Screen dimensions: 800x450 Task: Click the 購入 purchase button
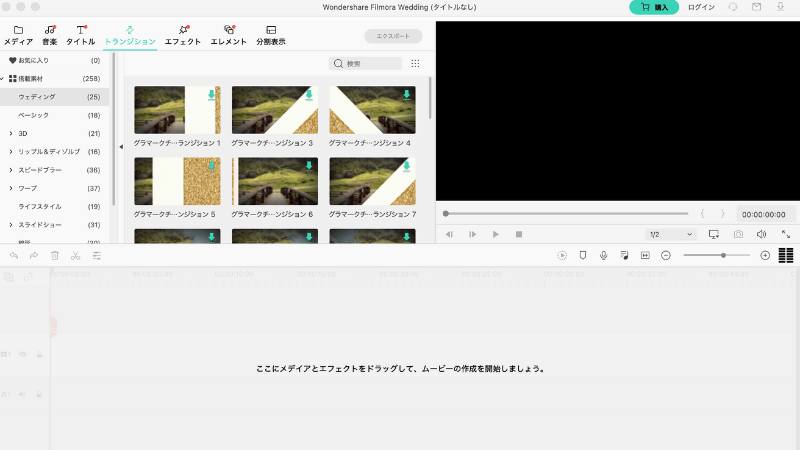(654, 7)
